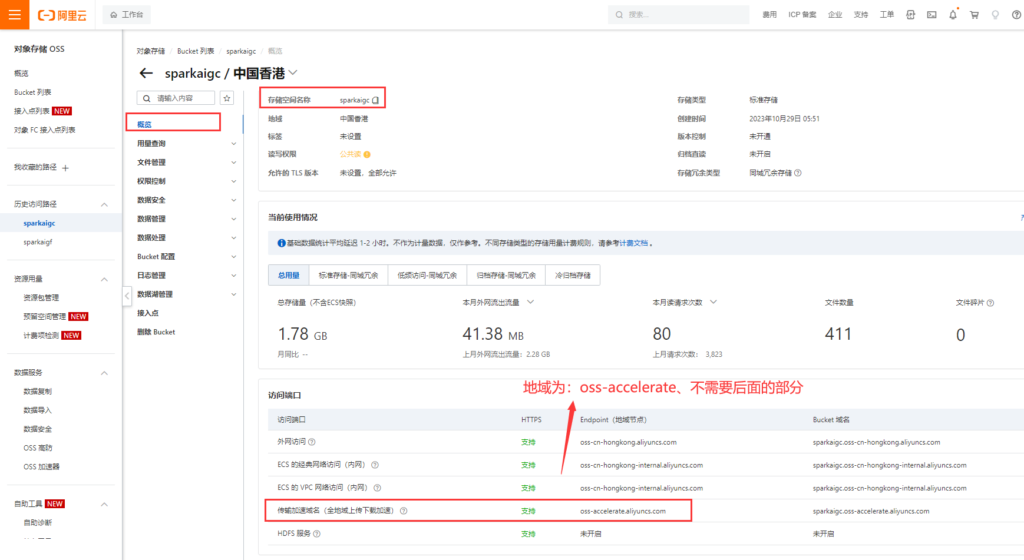Switch to the 冷归档存储 tab
Screen dimensions: 1024x560
click(571, 275)
